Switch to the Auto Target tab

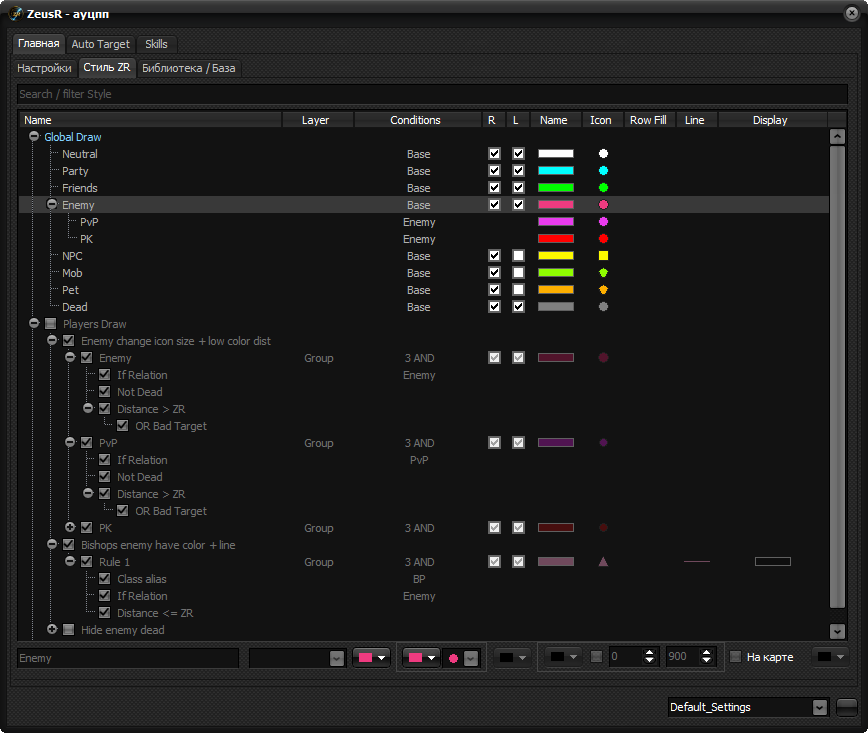pos(100,44)
